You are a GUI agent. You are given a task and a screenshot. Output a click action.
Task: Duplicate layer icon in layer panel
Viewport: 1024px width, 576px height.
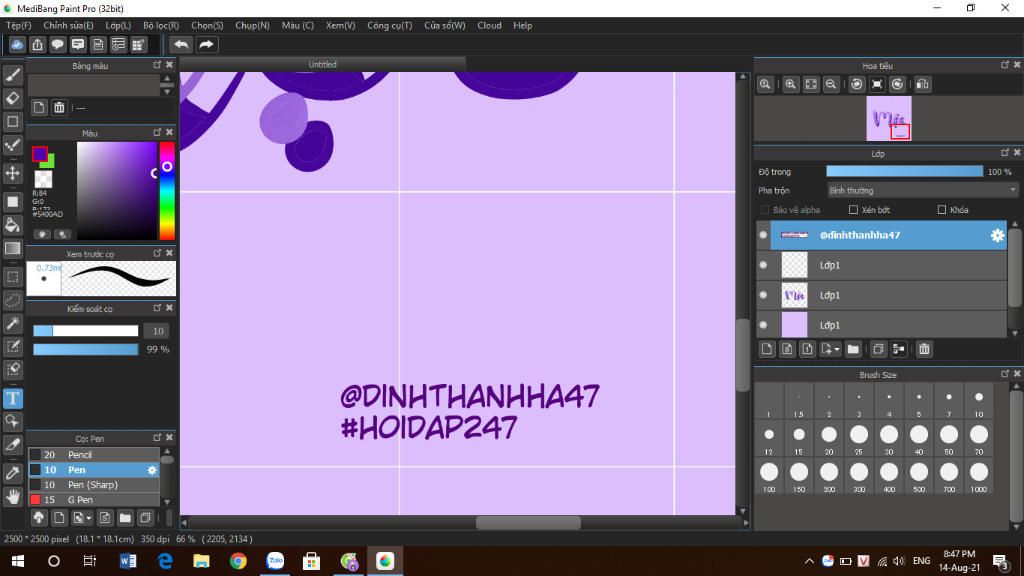point(878,349)
